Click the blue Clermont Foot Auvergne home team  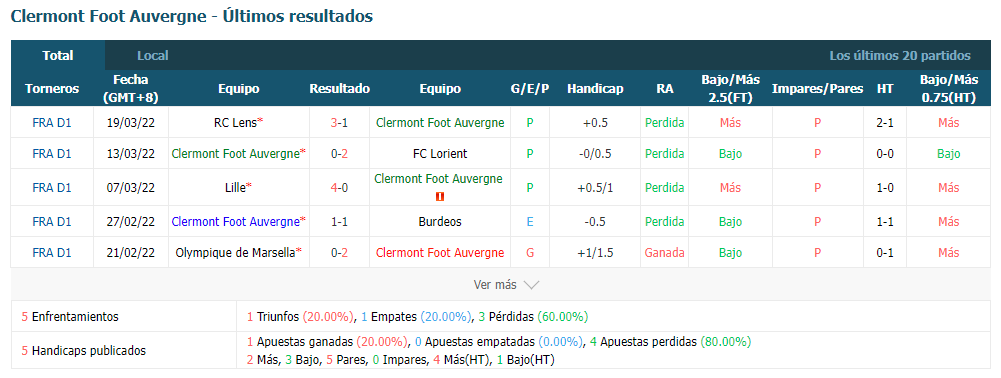[236, 222]
